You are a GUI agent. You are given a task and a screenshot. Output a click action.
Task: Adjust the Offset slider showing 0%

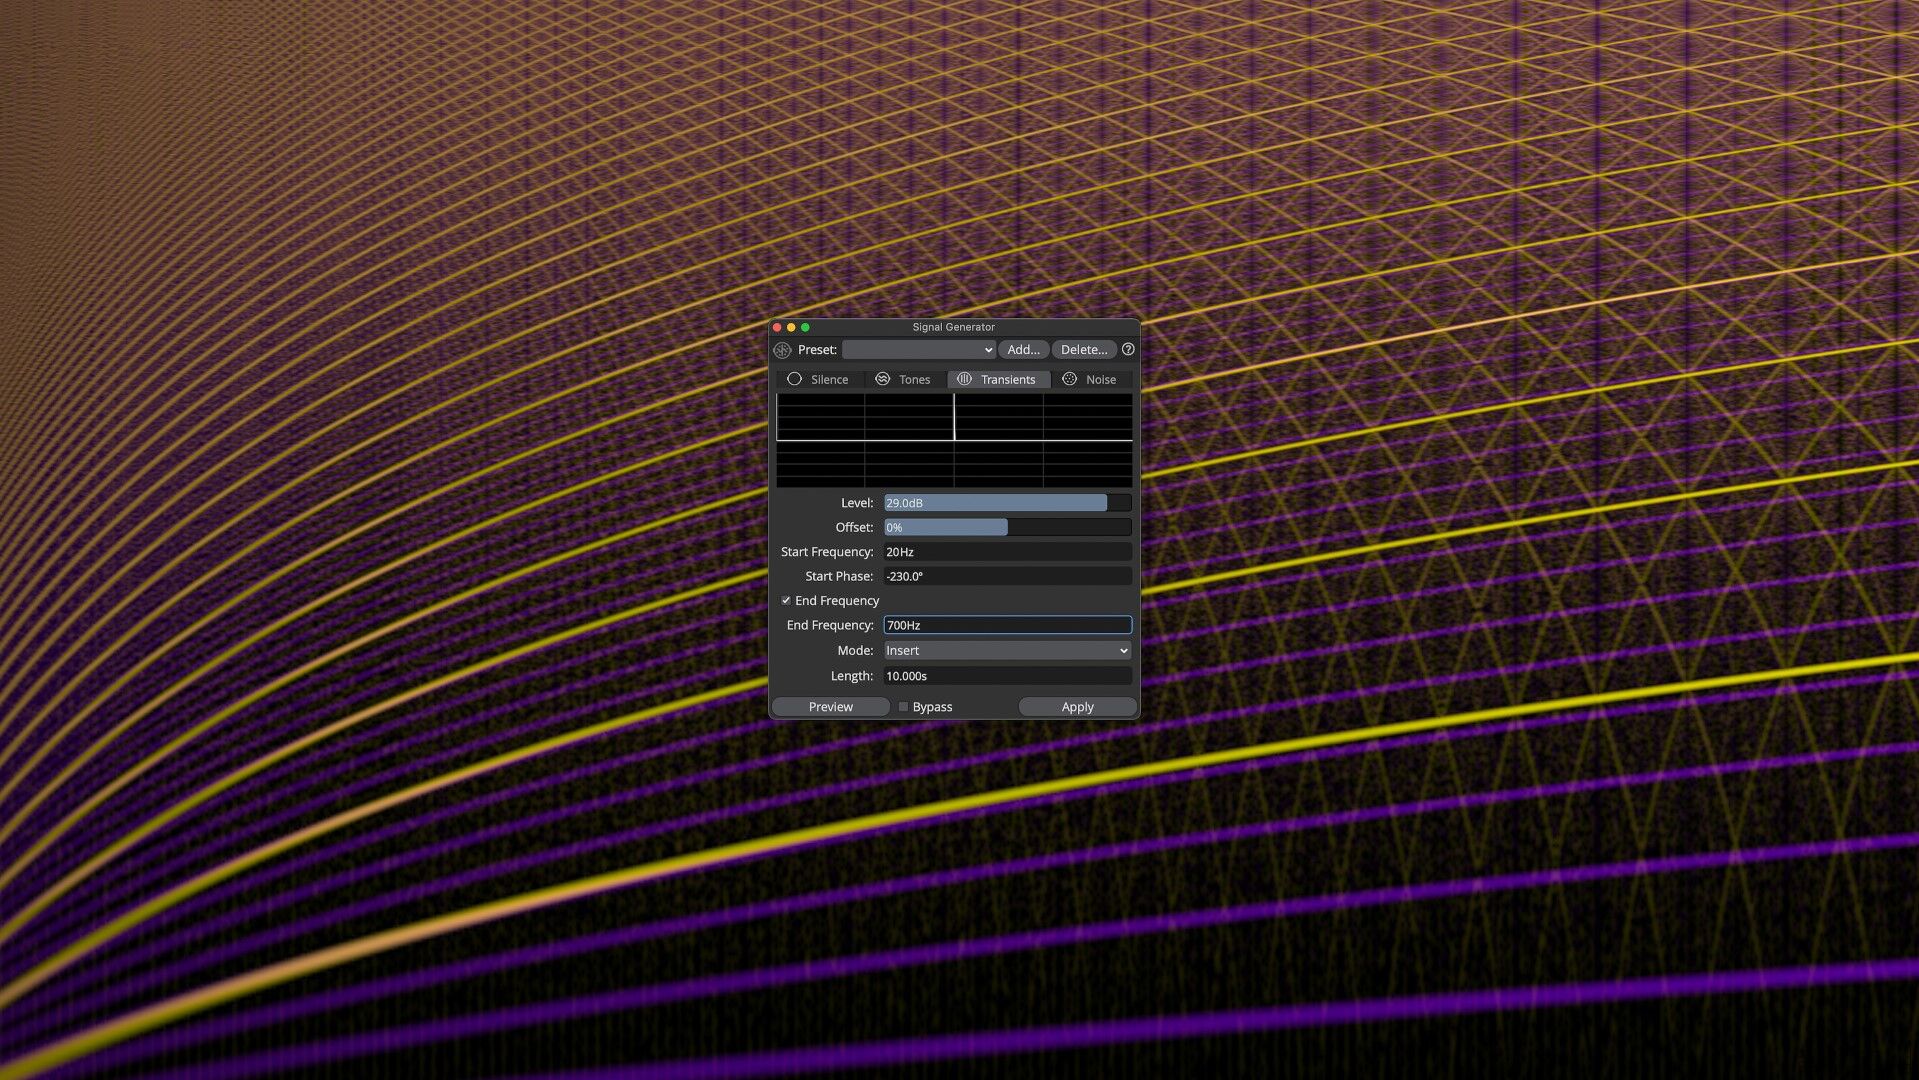[1007, 527]
